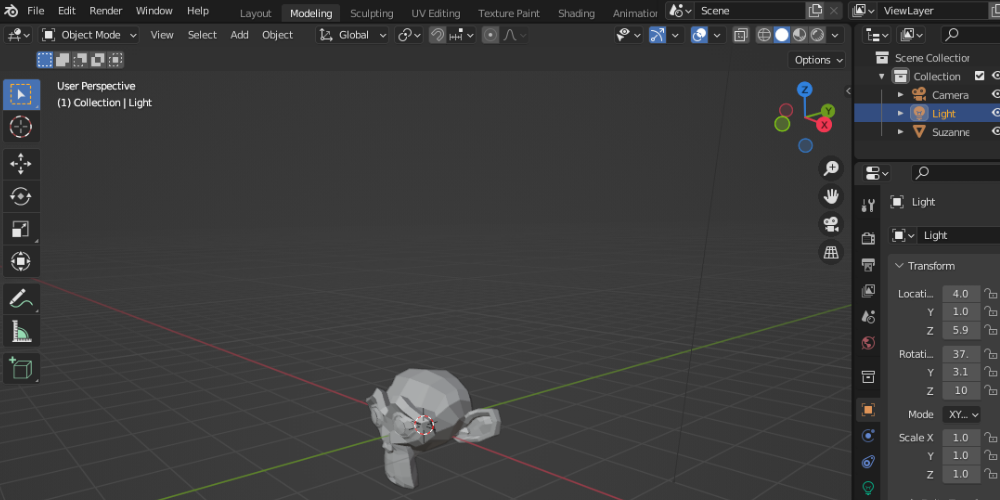This screenshot has height=500, width=1000.
Task: Switch to the UV Editing workspace tab
Action: tap(436, 13)
